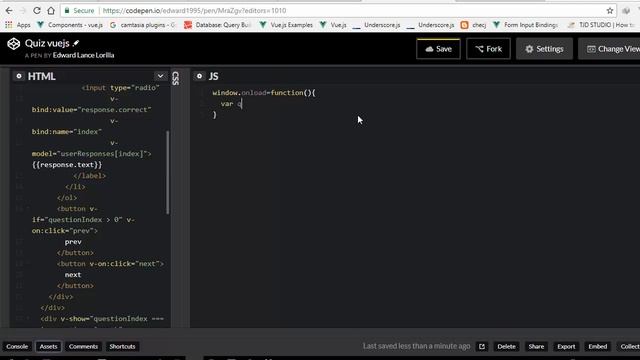640x360 pixels.
Task: Open the checj bookmark
Action: 473,25
